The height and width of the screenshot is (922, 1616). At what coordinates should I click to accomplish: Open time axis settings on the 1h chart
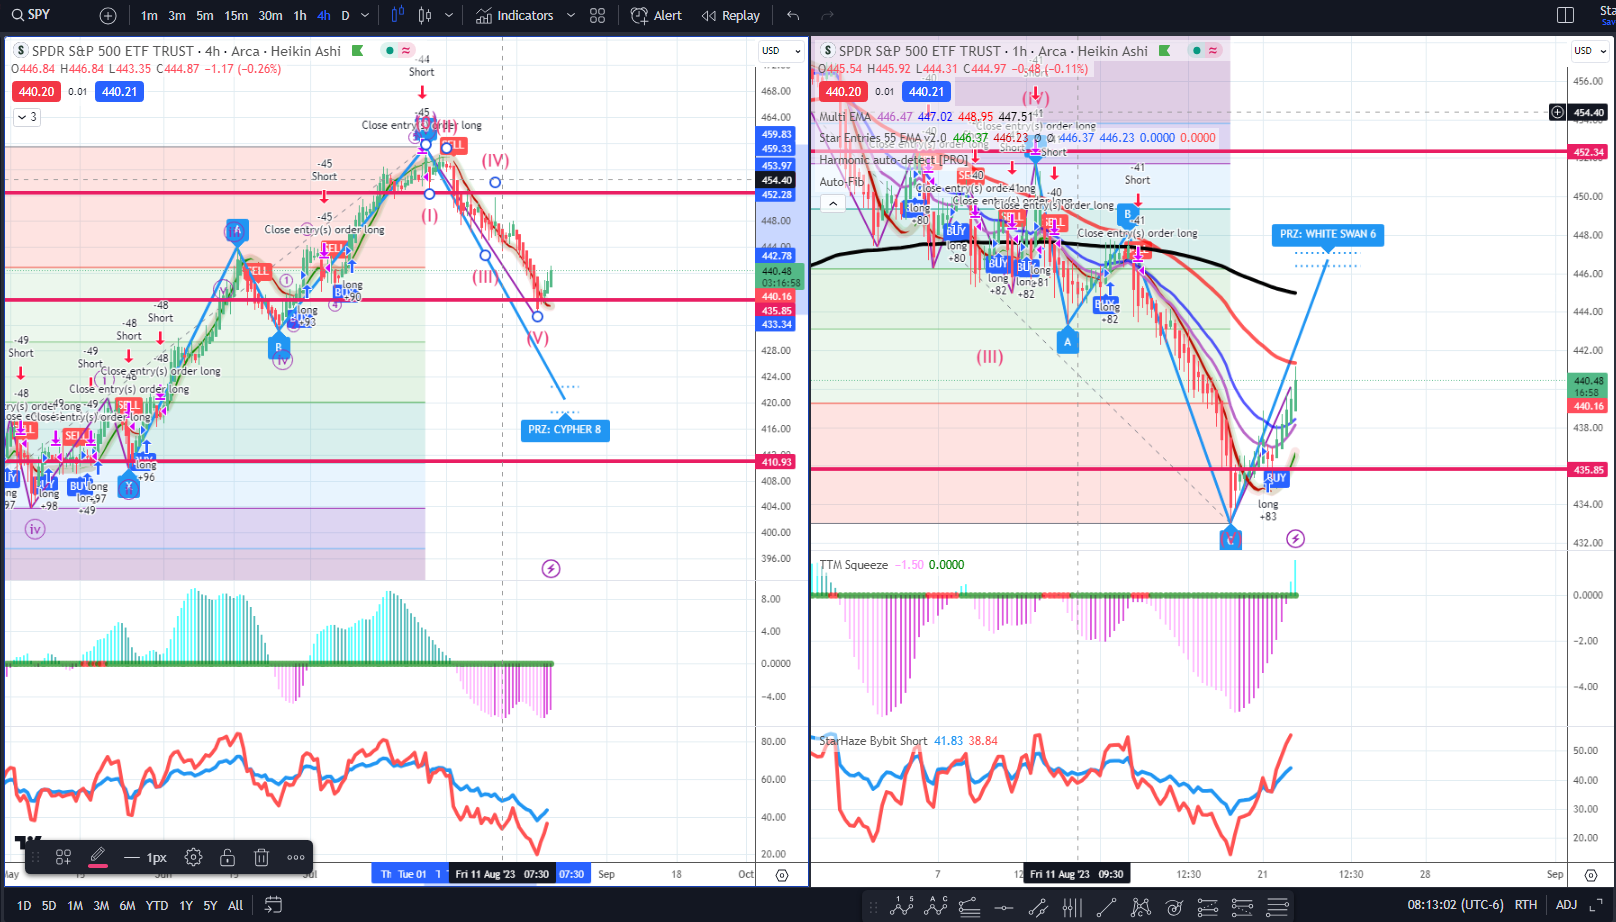coord(1591,875)
